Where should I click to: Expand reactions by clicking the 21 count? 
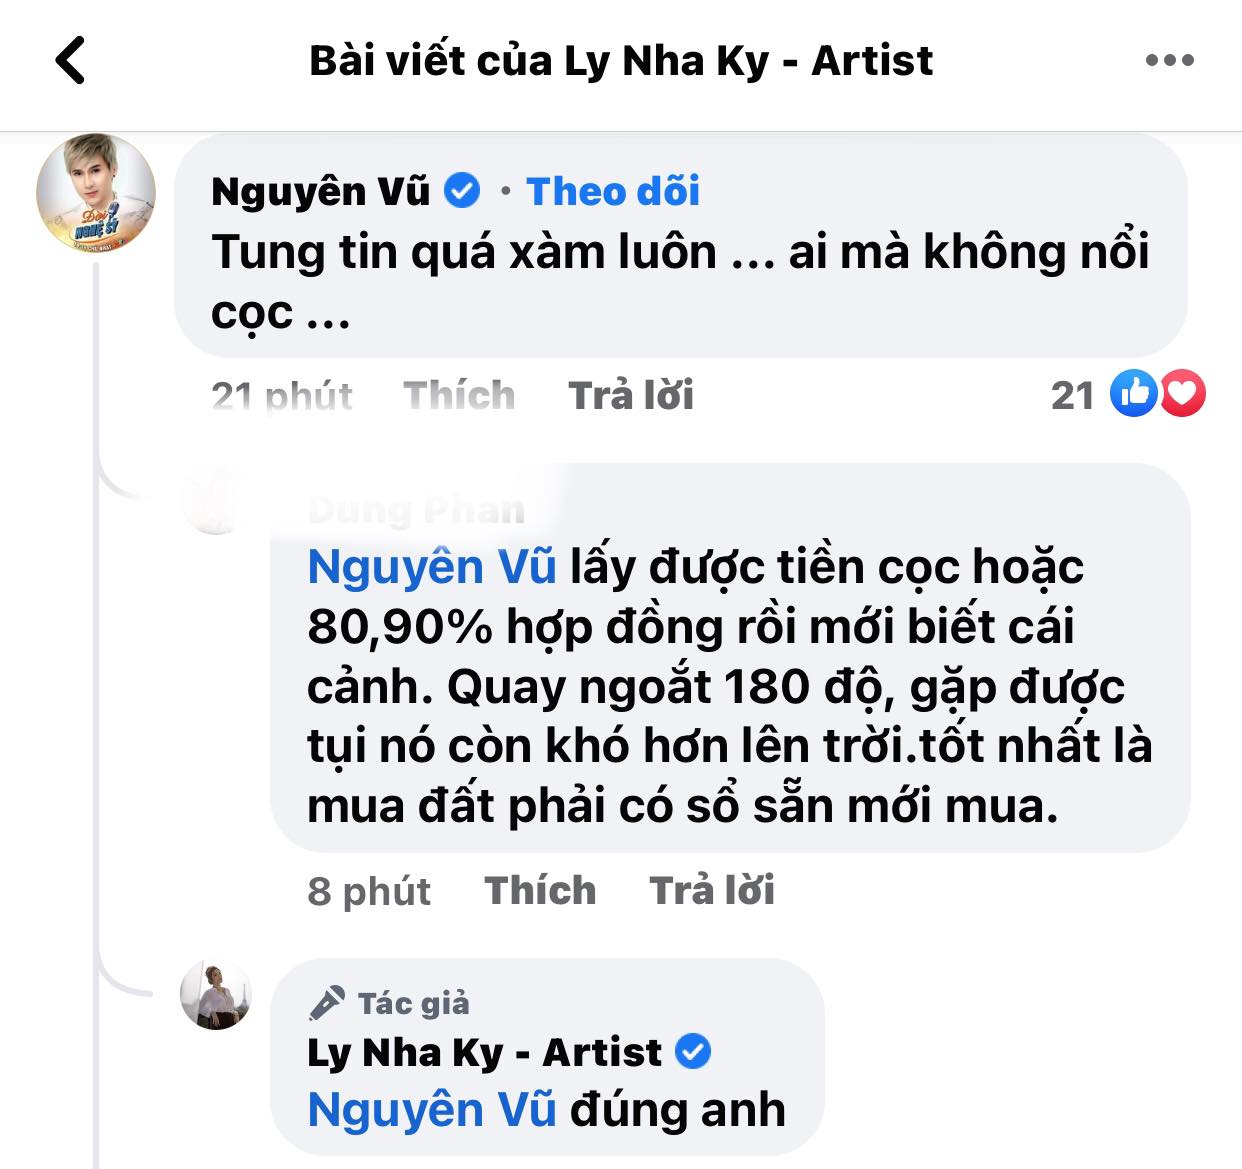coord(1074,396)
